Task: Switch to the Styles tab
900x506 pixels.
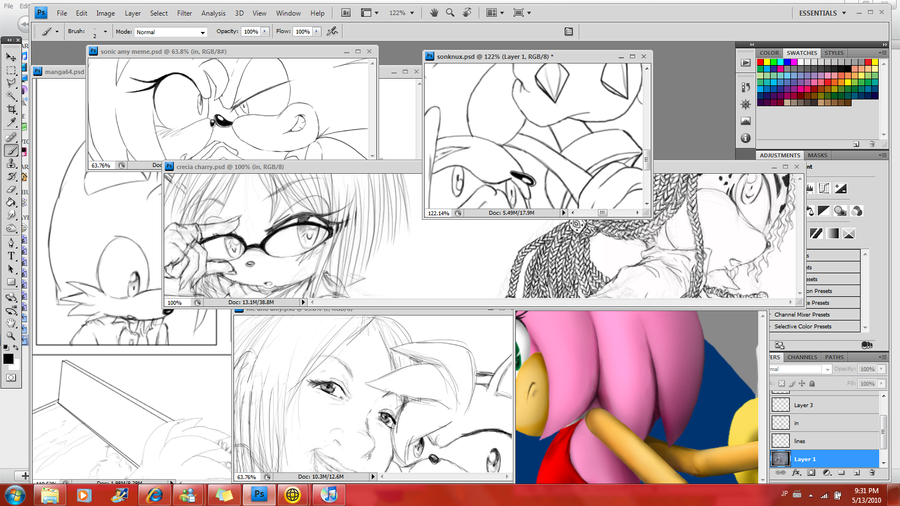Action: click(x=834, y=53)
